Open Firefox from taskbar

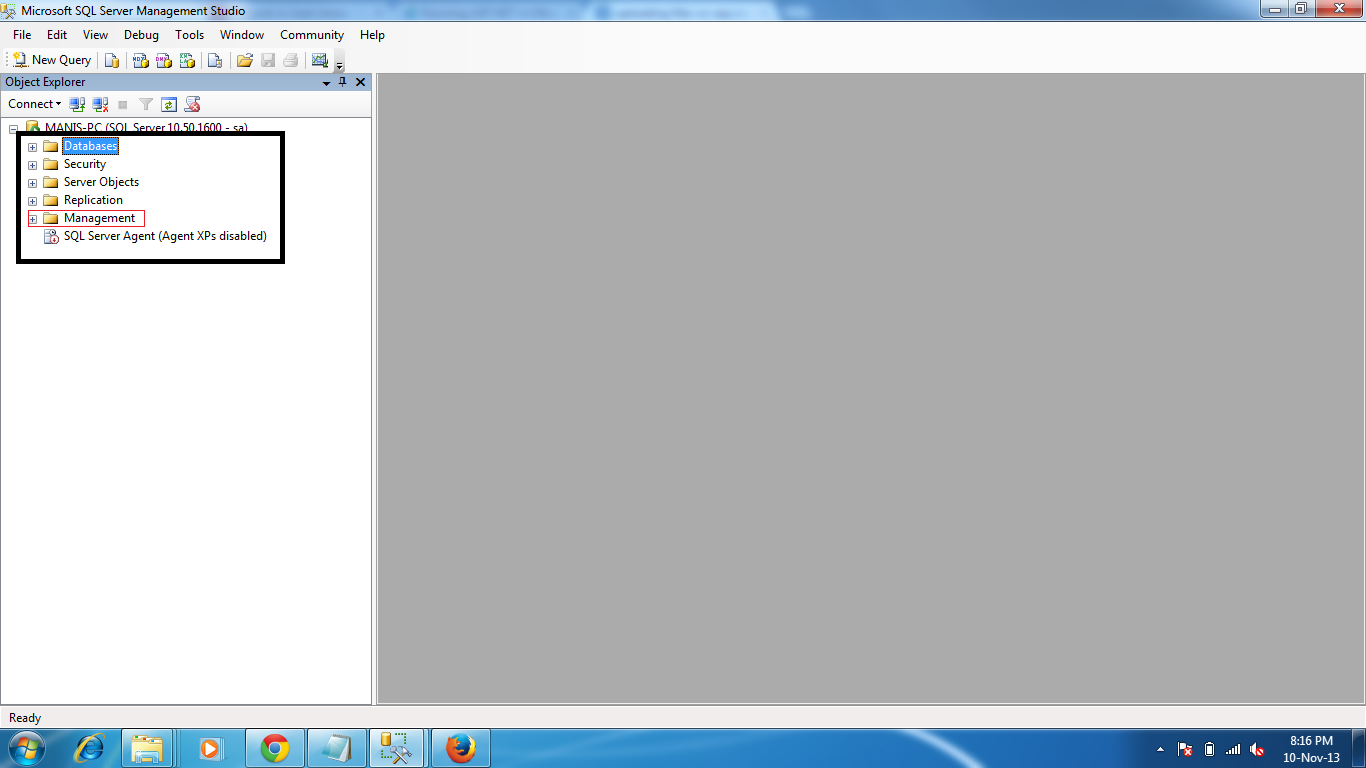click(460, 748)
